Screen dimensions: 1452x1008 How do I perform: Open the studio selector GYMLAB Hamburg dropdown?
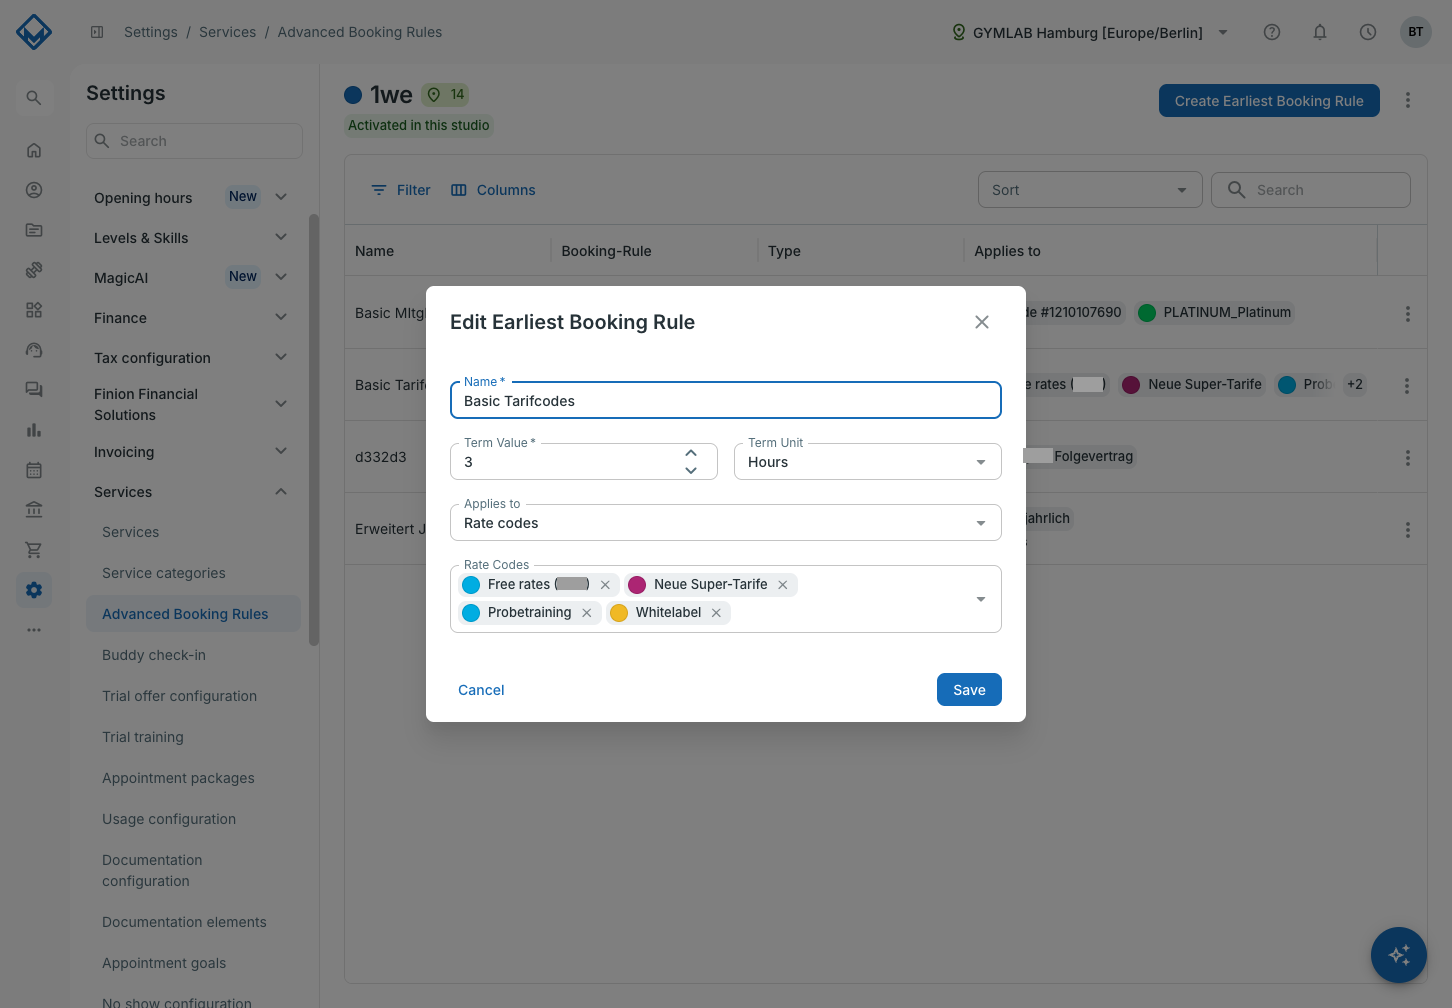click(1089, 32)
